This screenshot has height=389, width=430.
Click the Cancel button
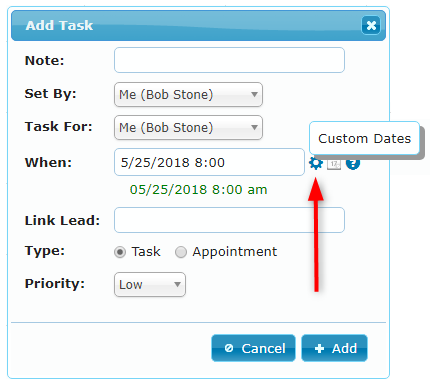pyautogui.click(x=253, y=348)
